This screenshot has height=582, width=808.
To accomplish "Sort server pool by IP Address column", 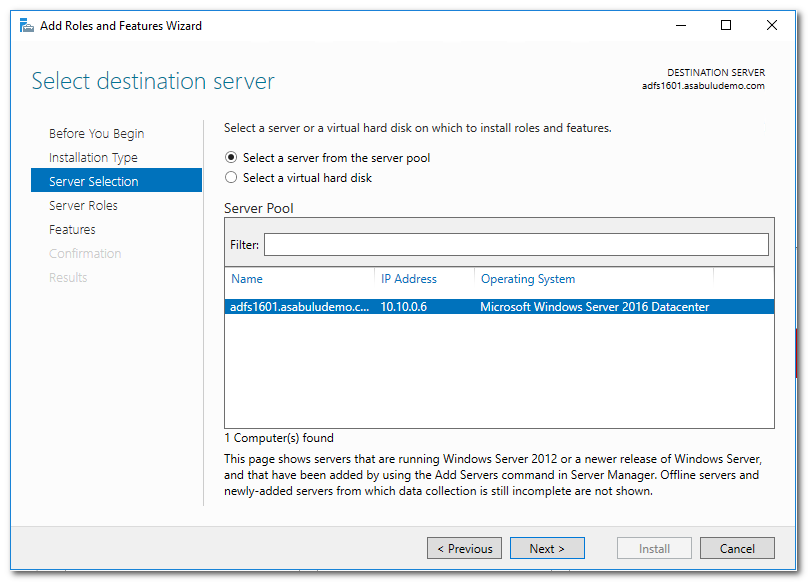I will click(409, 279).
